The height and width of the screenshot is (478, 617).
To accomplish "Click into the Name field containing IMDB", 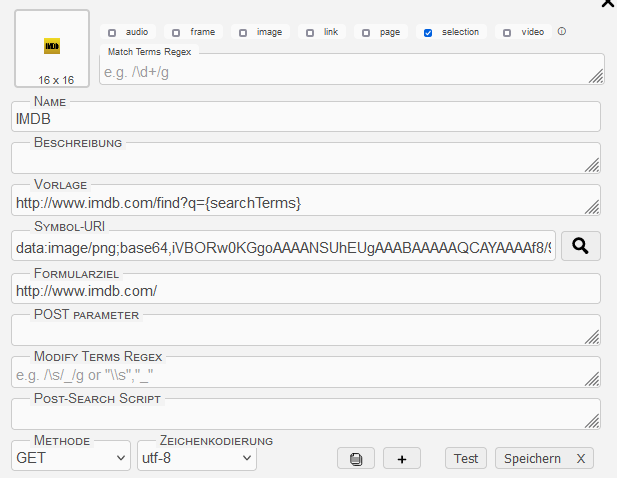I will pos(305,118).
